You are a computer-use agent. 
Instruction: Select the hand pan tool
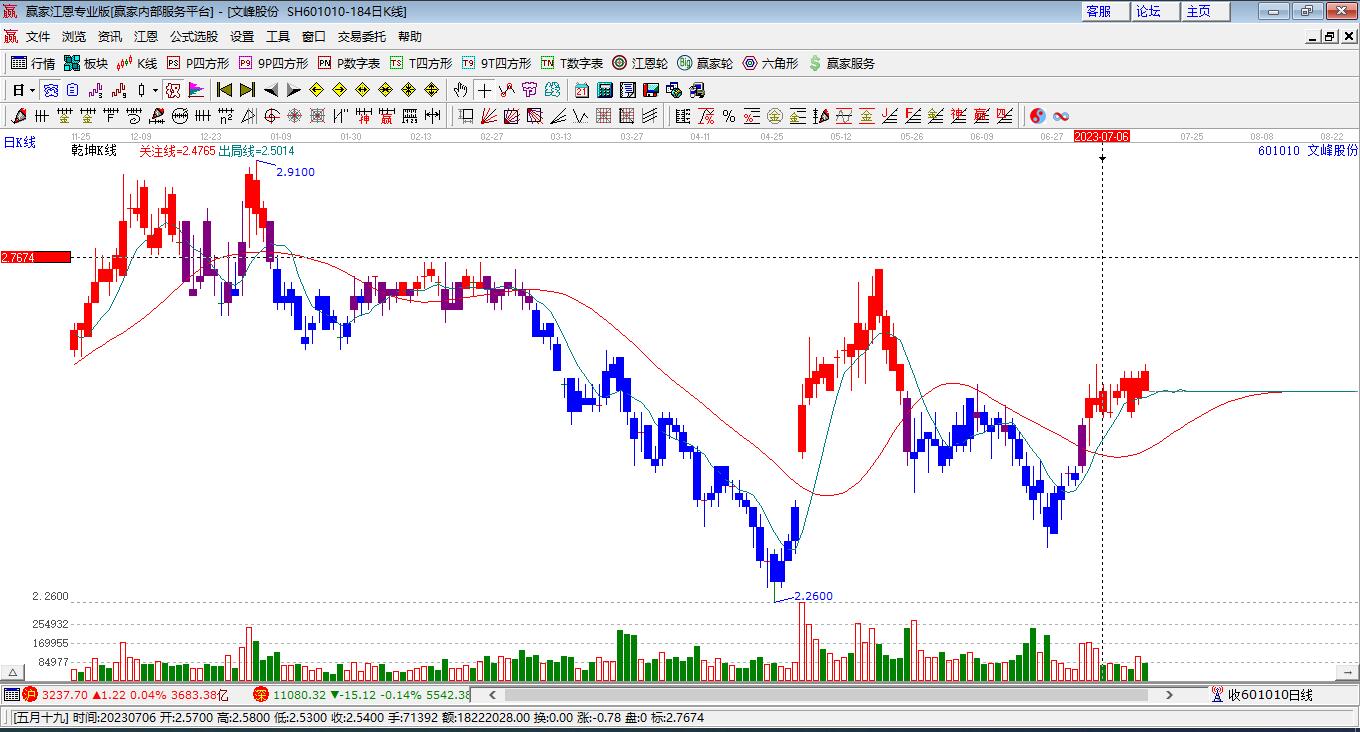[x=460, y=90]
